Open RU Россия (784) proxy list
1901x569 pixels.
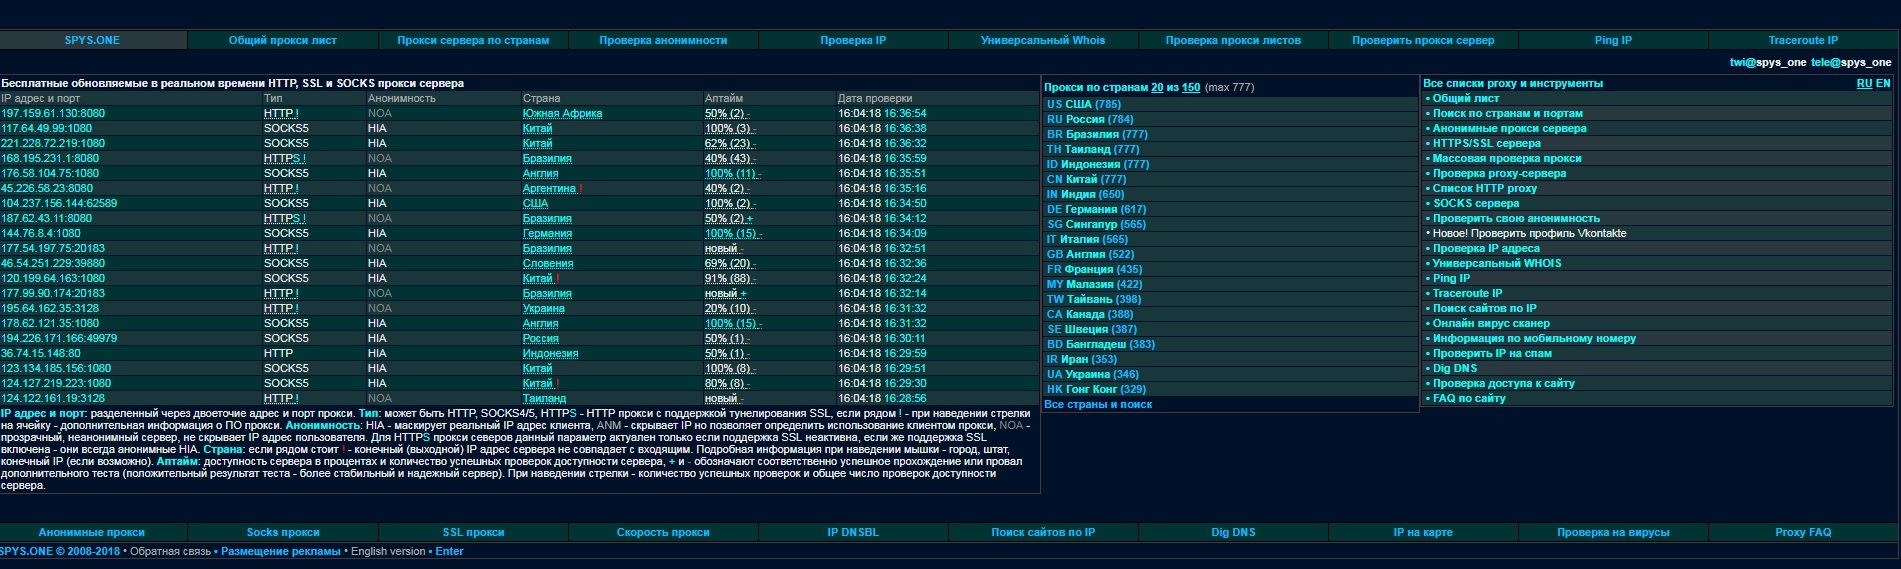pyautogui.click(x=1089, y=119)
